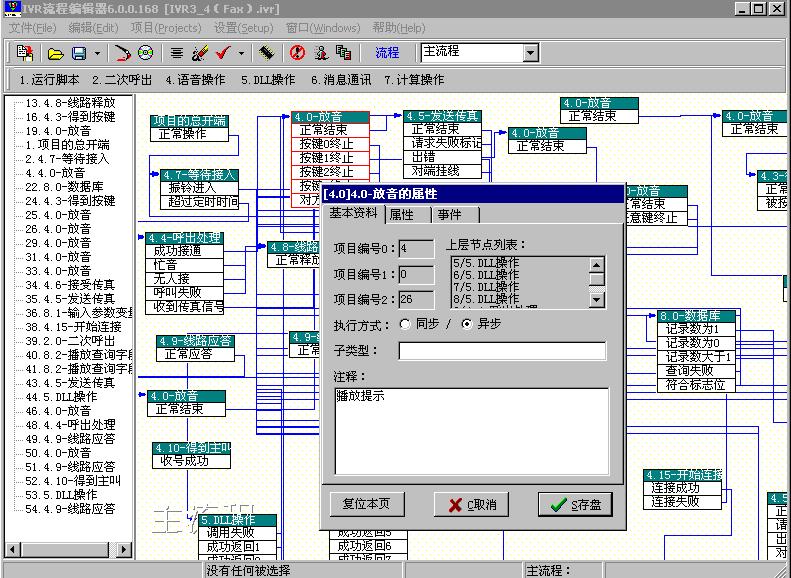Click the red prohibition sign toolbar icon

pyautogui.click(x=298, y=52)
